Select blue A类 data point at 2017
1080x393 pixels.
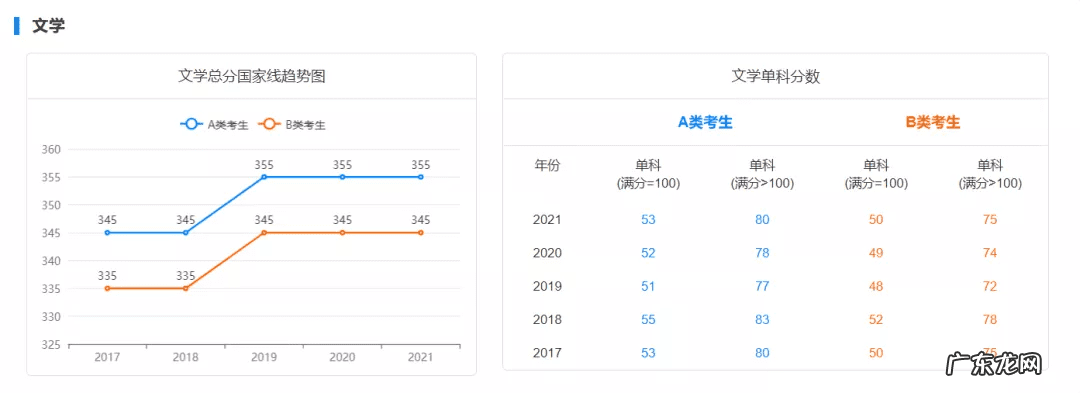click(x=107, y=233)
